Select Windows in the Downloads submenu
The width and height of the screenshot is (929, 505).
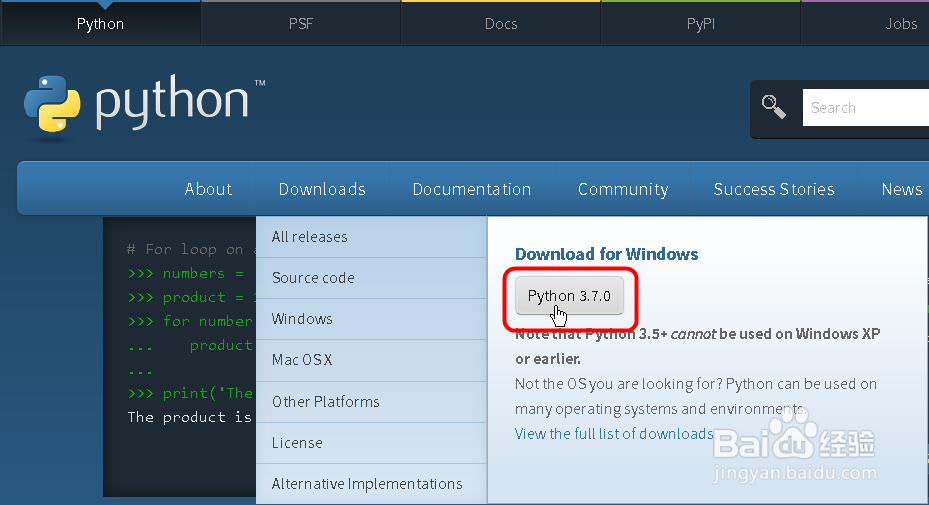[302, 319]
